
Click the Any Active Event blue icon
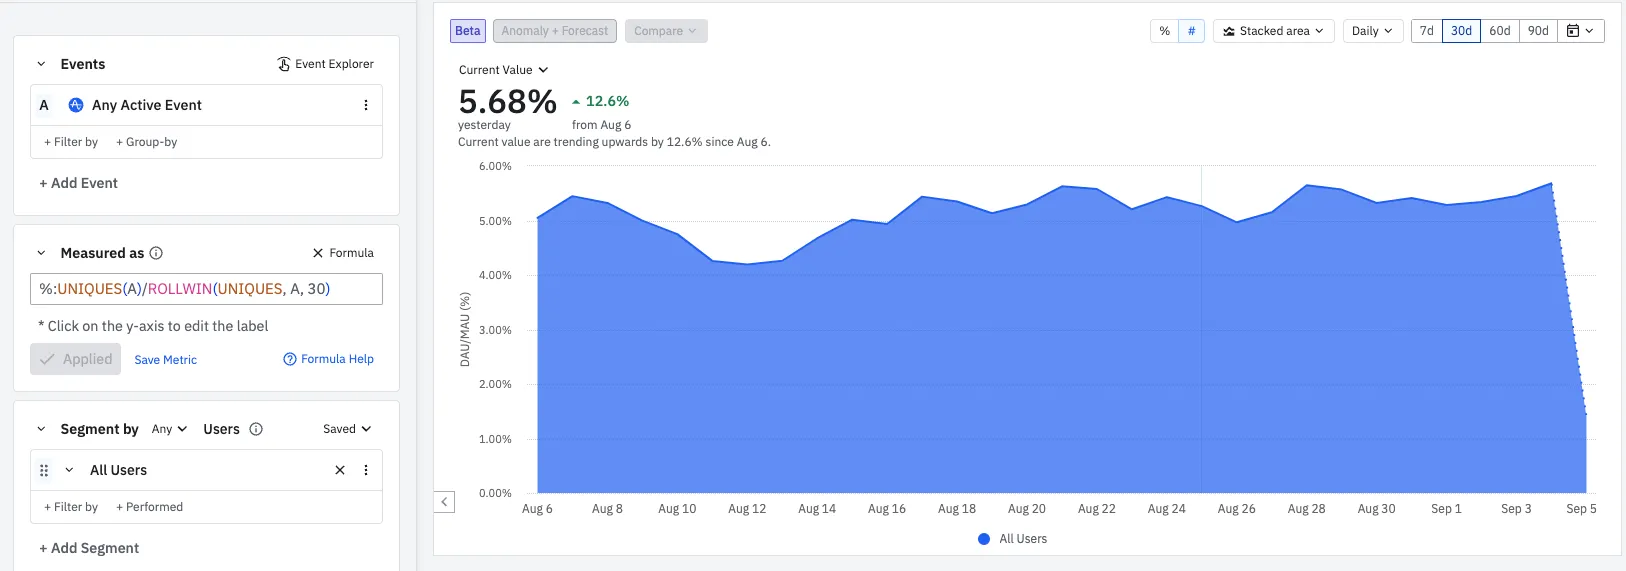click(x=76, y=105)
